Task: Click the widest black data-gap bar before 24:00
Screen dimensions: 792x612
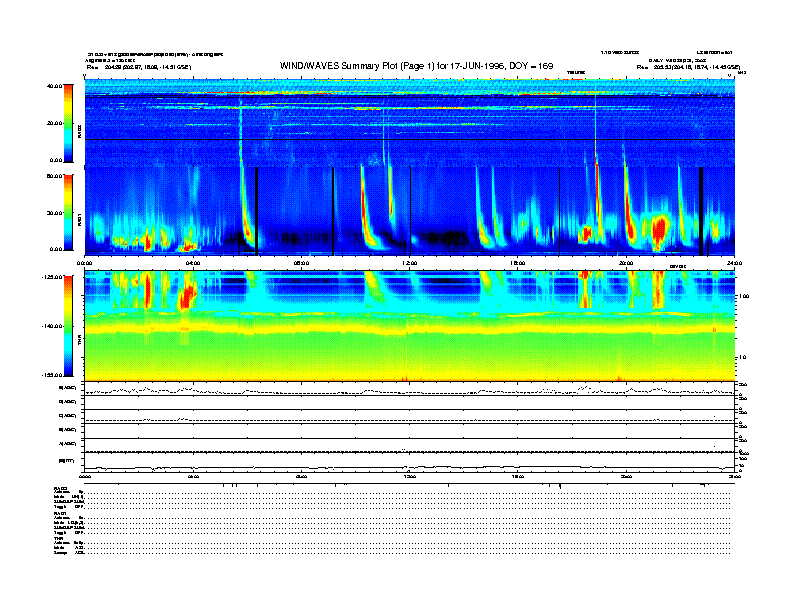Action: (701, 211)
